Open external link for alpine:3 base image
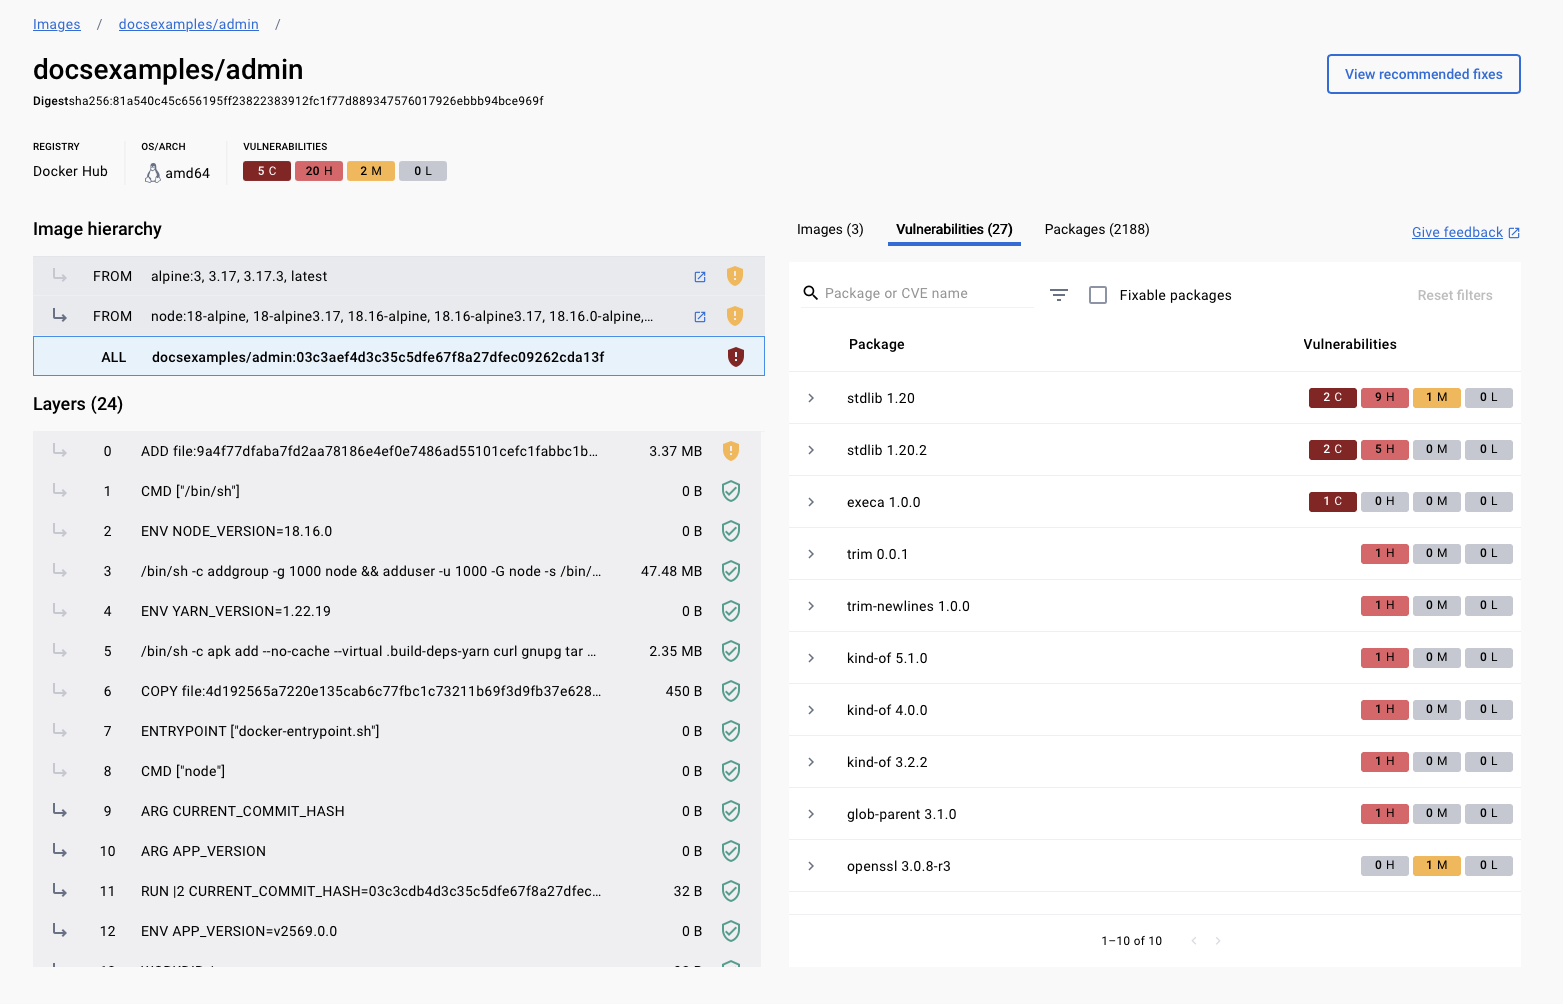 700,277
